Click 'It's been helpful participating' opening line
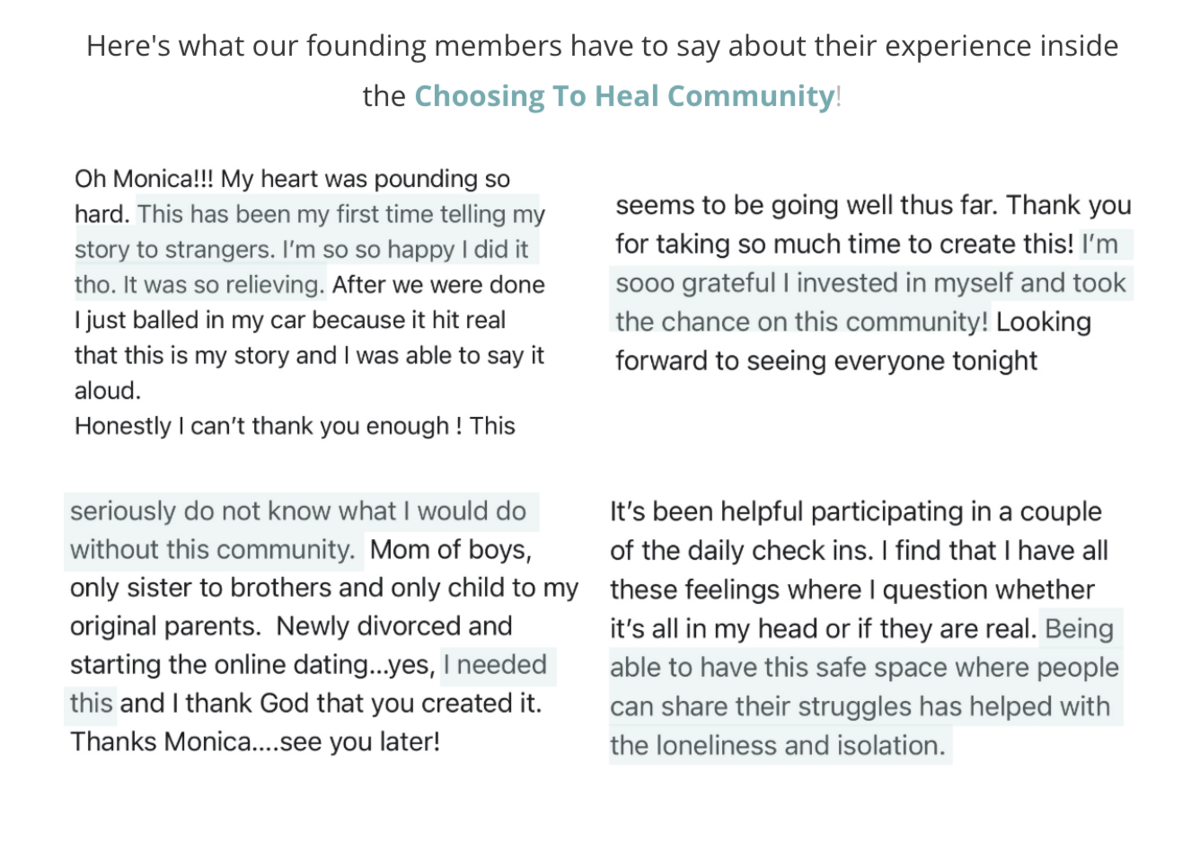The width and height of the screenshot is (1200, 843). (856, 512)
